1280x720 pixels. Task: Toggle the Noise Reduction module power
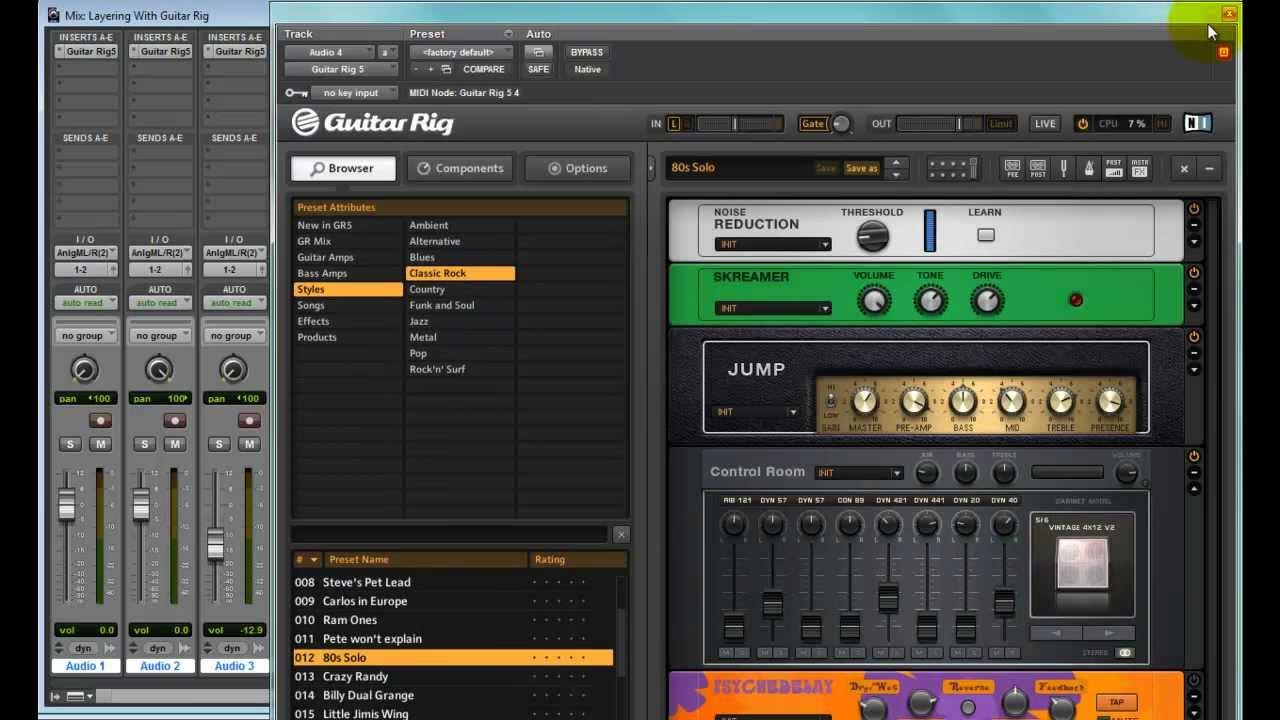(x=1193, y=209)
